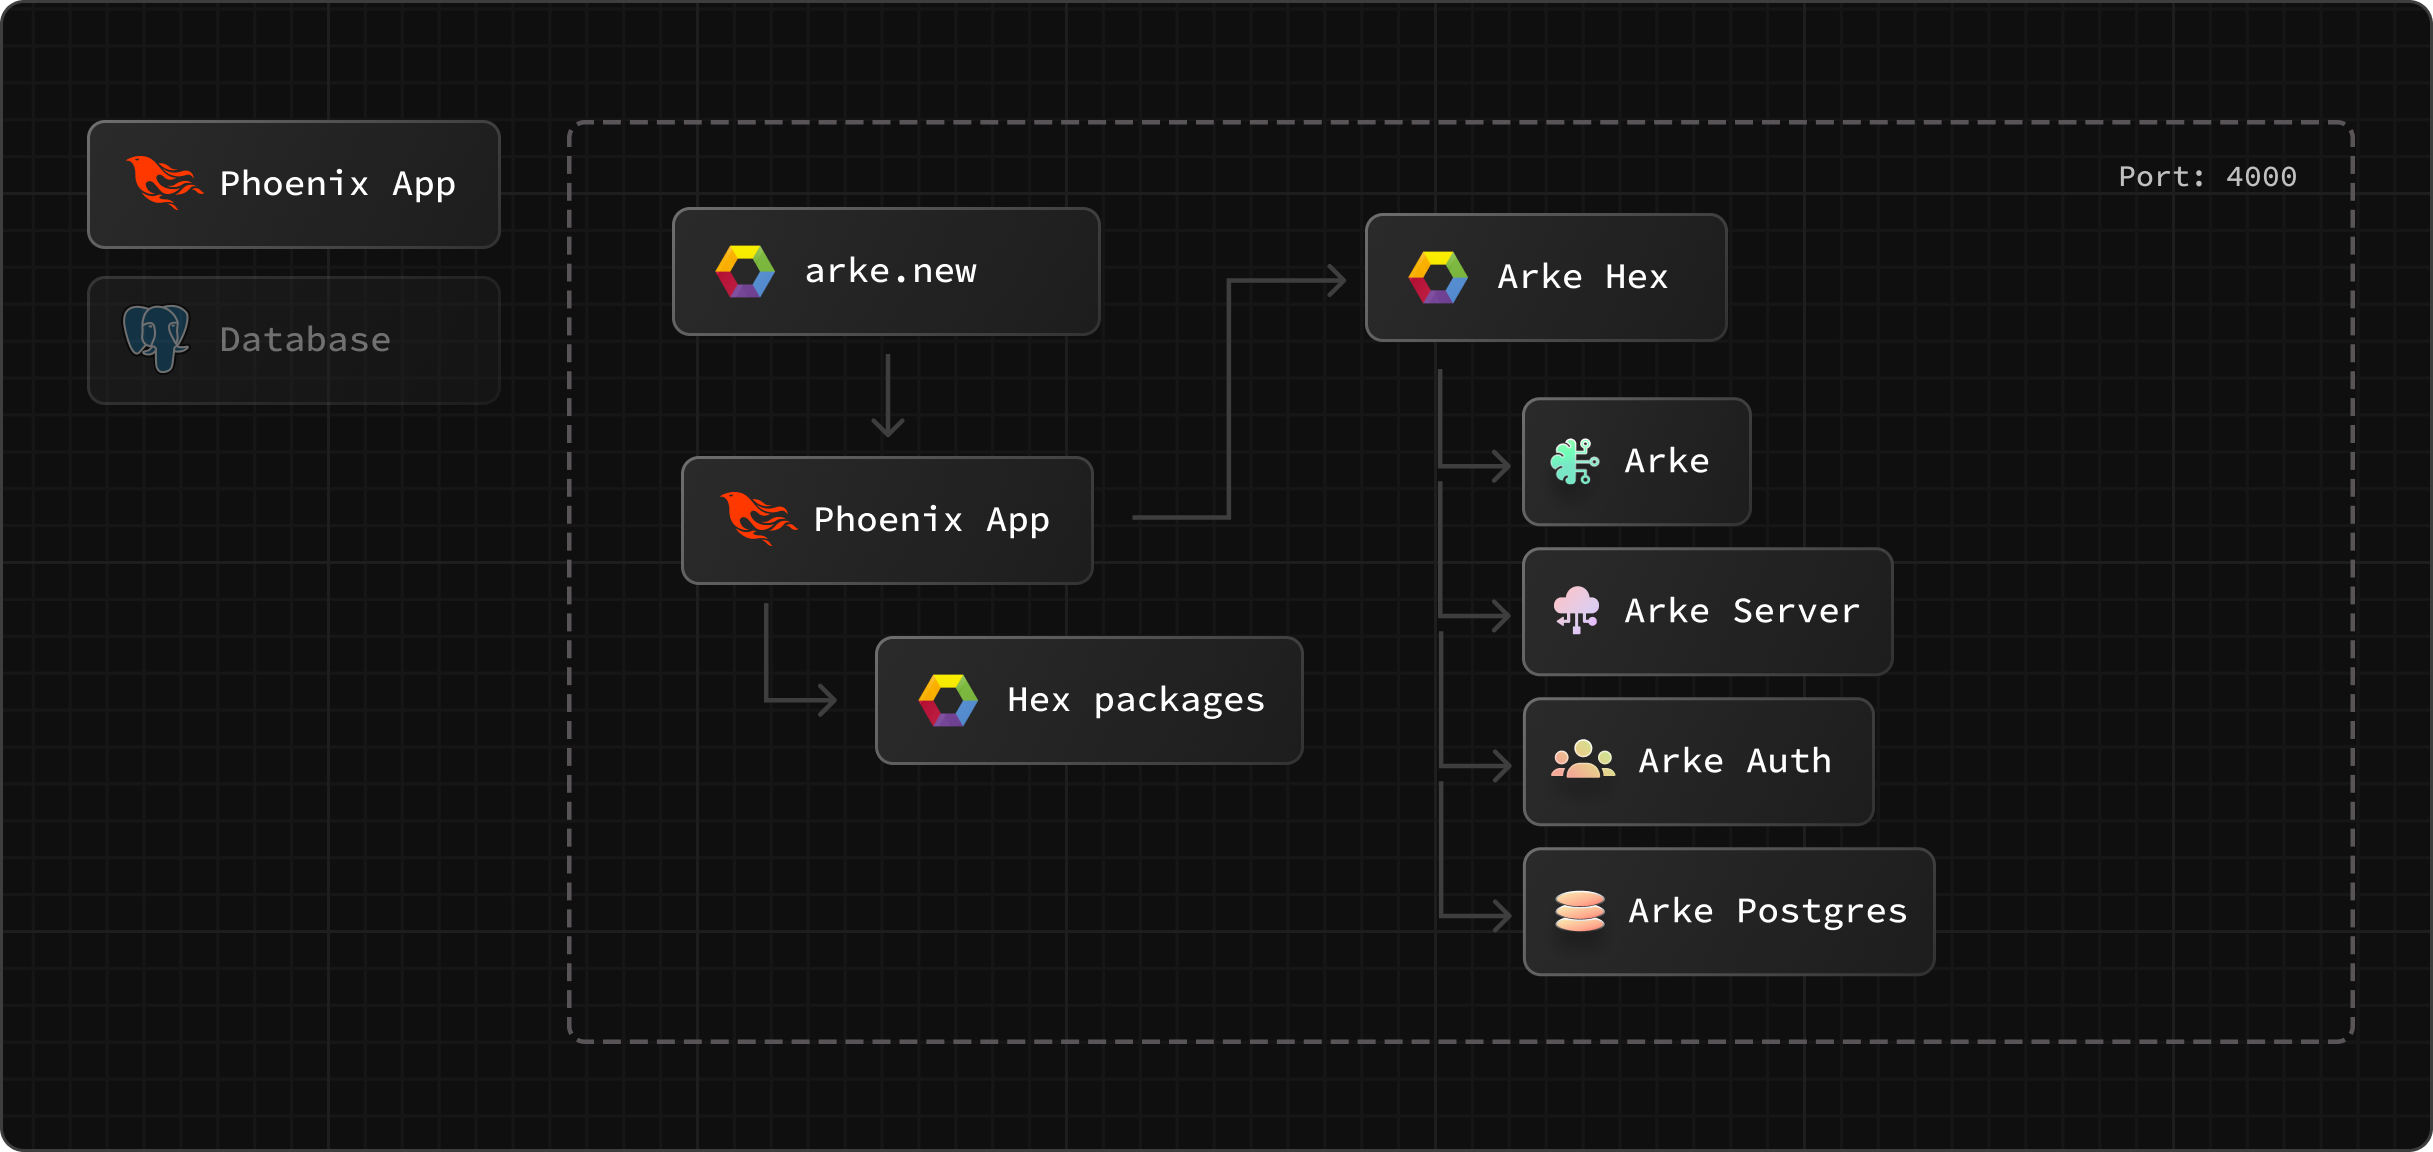Select the Phoenix App legend card

coord(294,184)
